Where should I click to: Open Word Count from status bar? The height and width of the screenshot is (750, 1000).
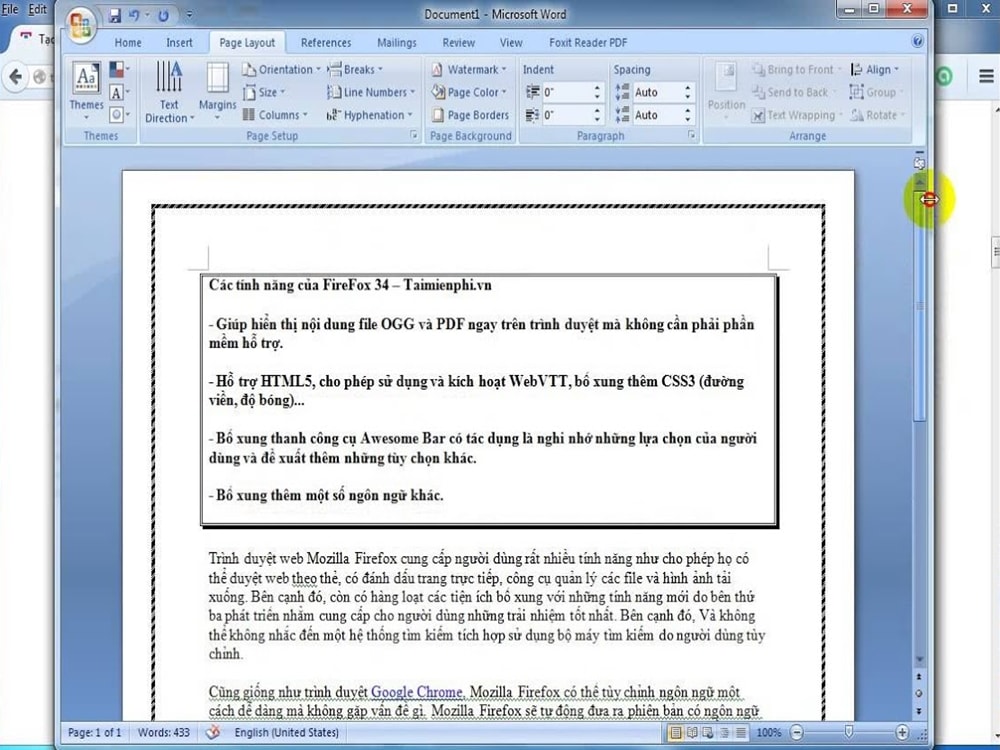164,732
